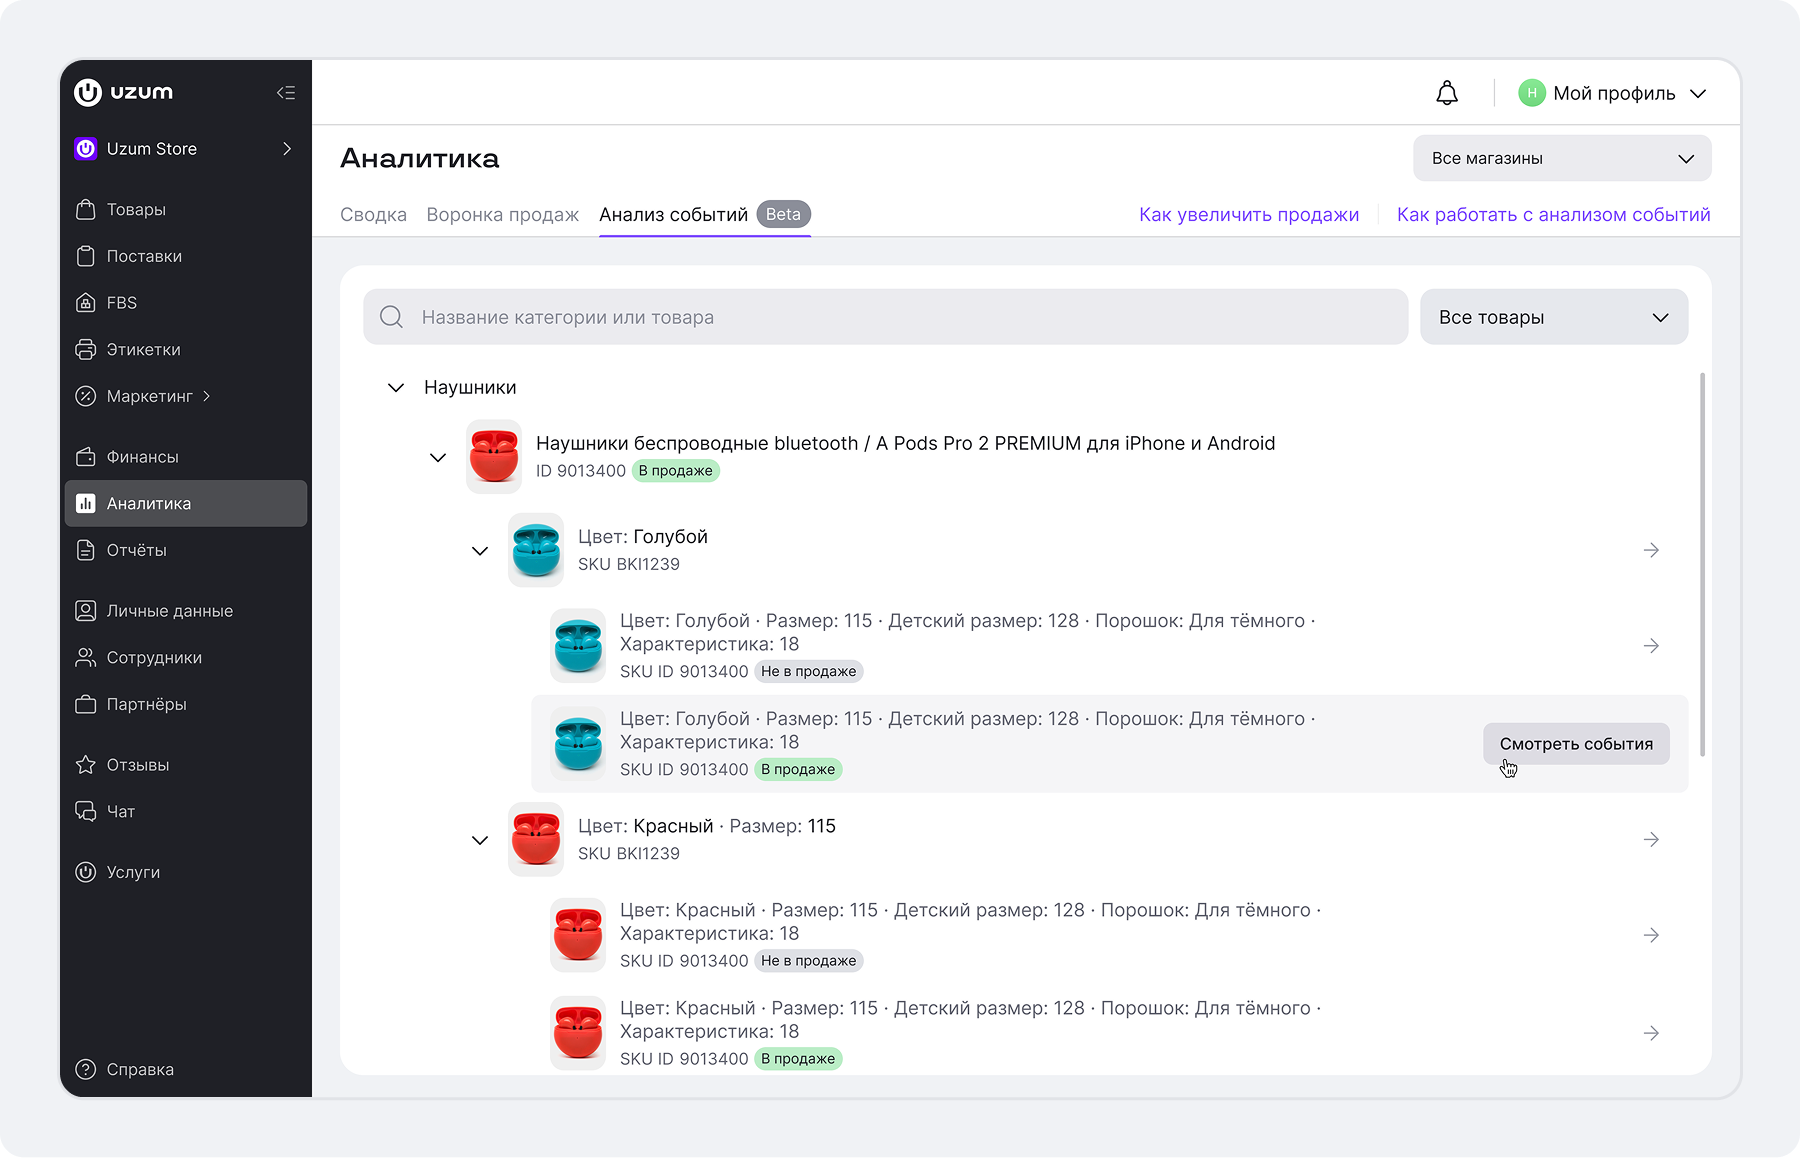The image size is (1800, 1158).
Task: Open the Чат section
Action: 186,811
